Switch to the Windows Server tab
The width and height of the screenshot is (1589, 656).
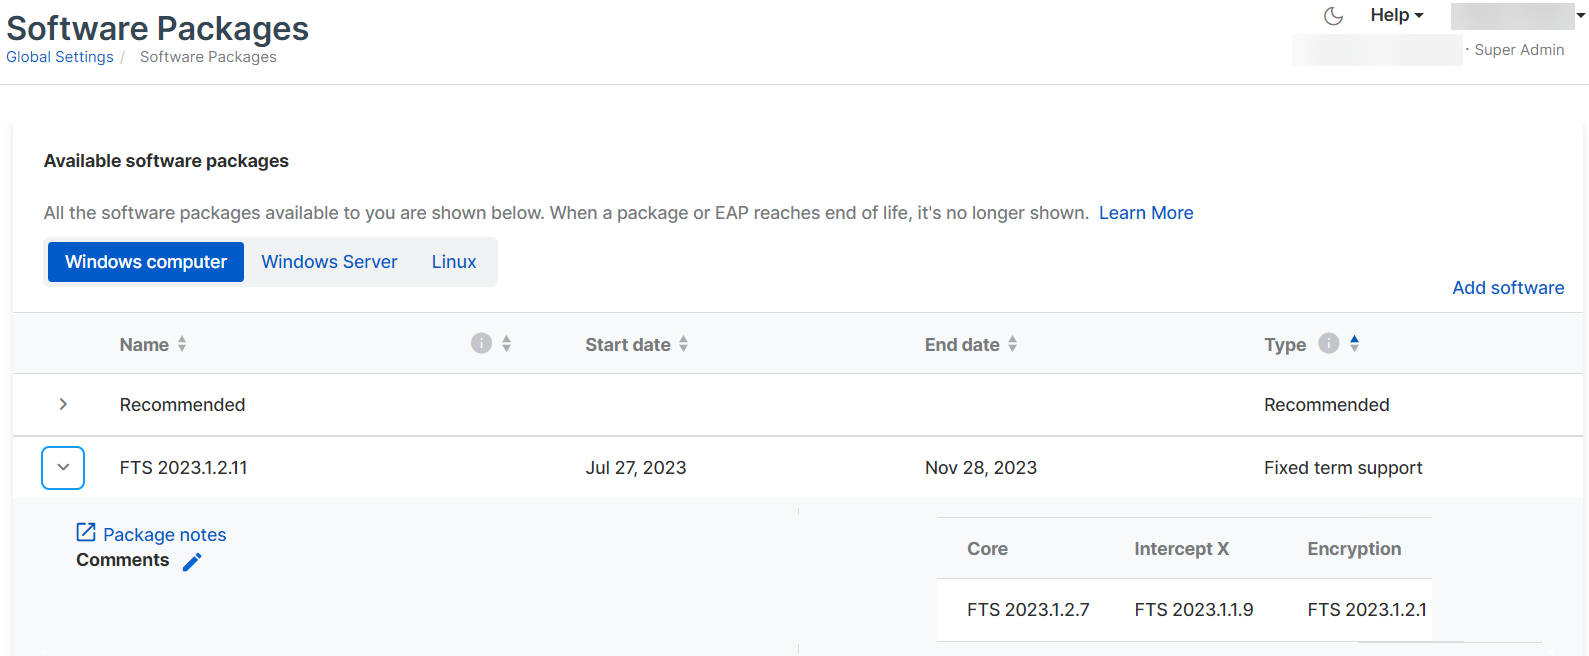(329, 262)
